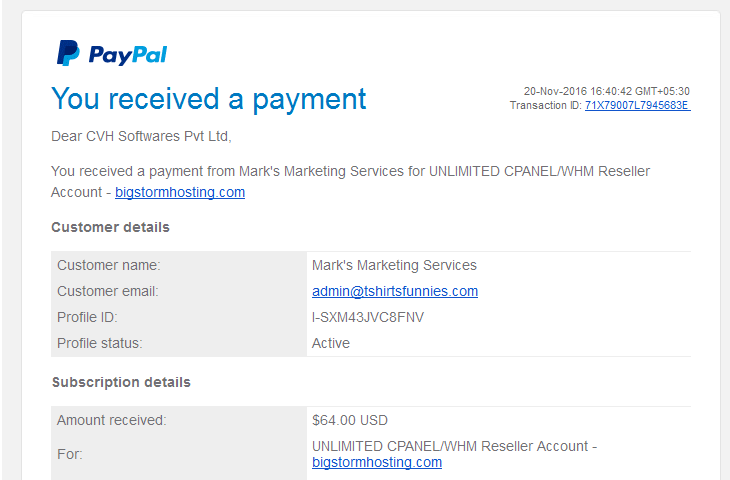
Task: Click the 'Customer email:' label
Action: click(x=108, y=291)
